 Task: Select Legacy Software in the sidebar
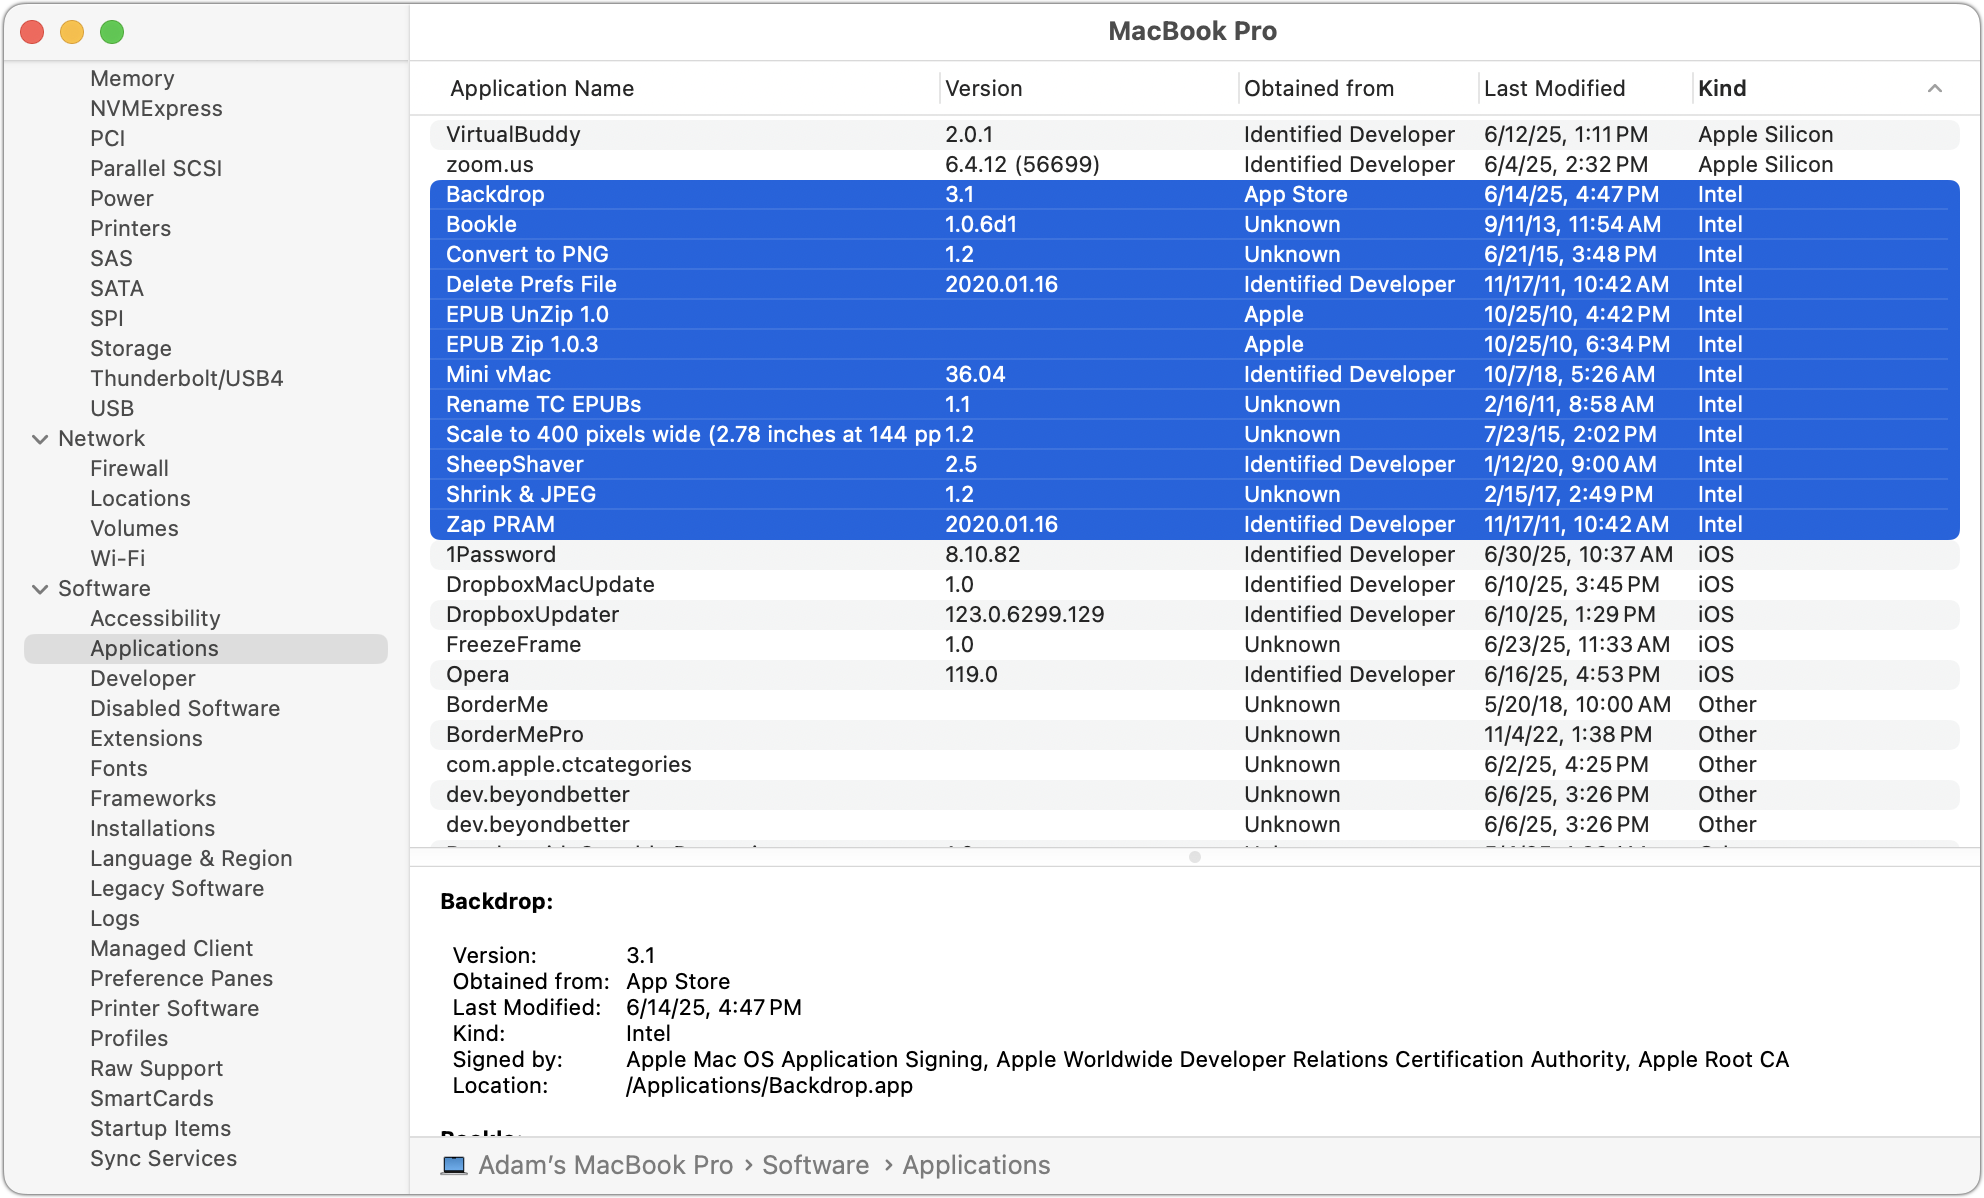coord(177,888)
